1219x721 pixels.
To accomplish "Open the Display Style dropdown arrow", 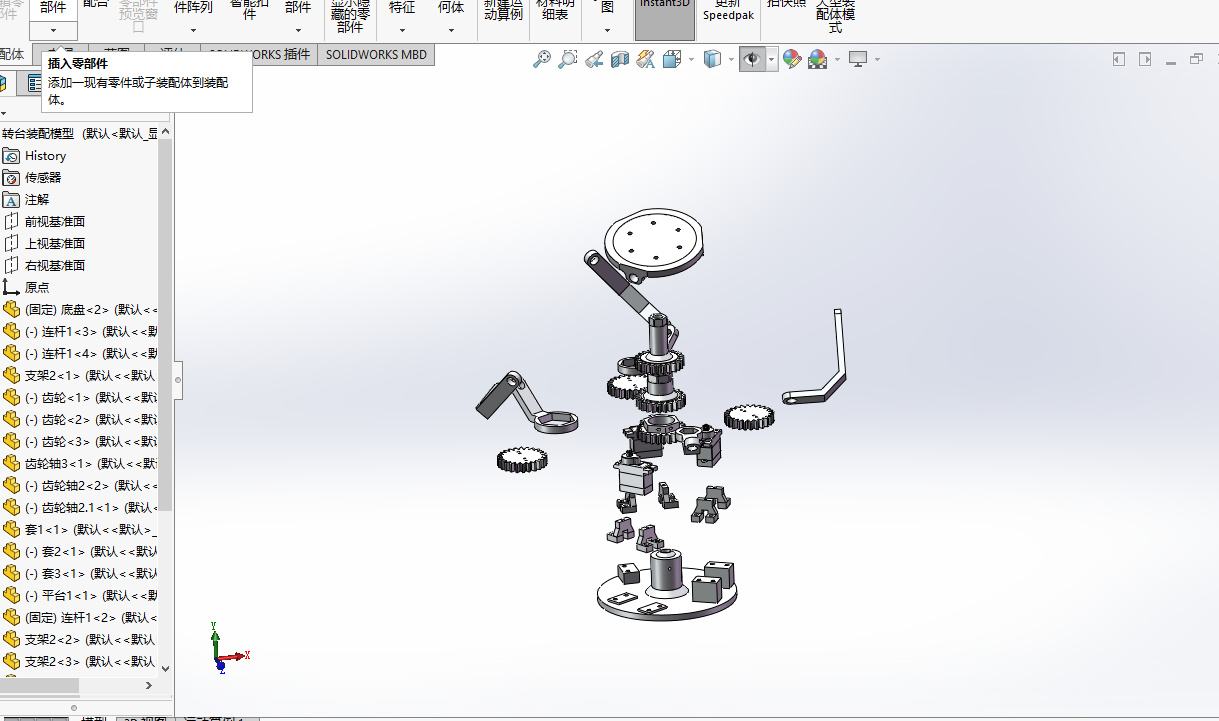I will click(x=731, y=59).
